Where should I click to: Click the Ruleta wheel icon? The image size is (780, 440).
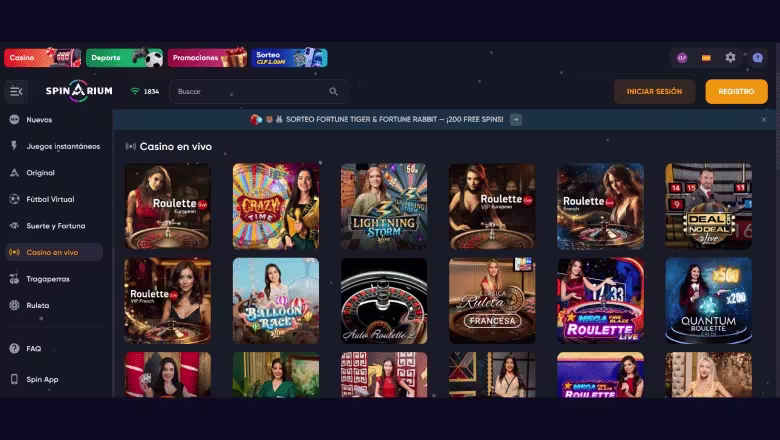(14, 305)
